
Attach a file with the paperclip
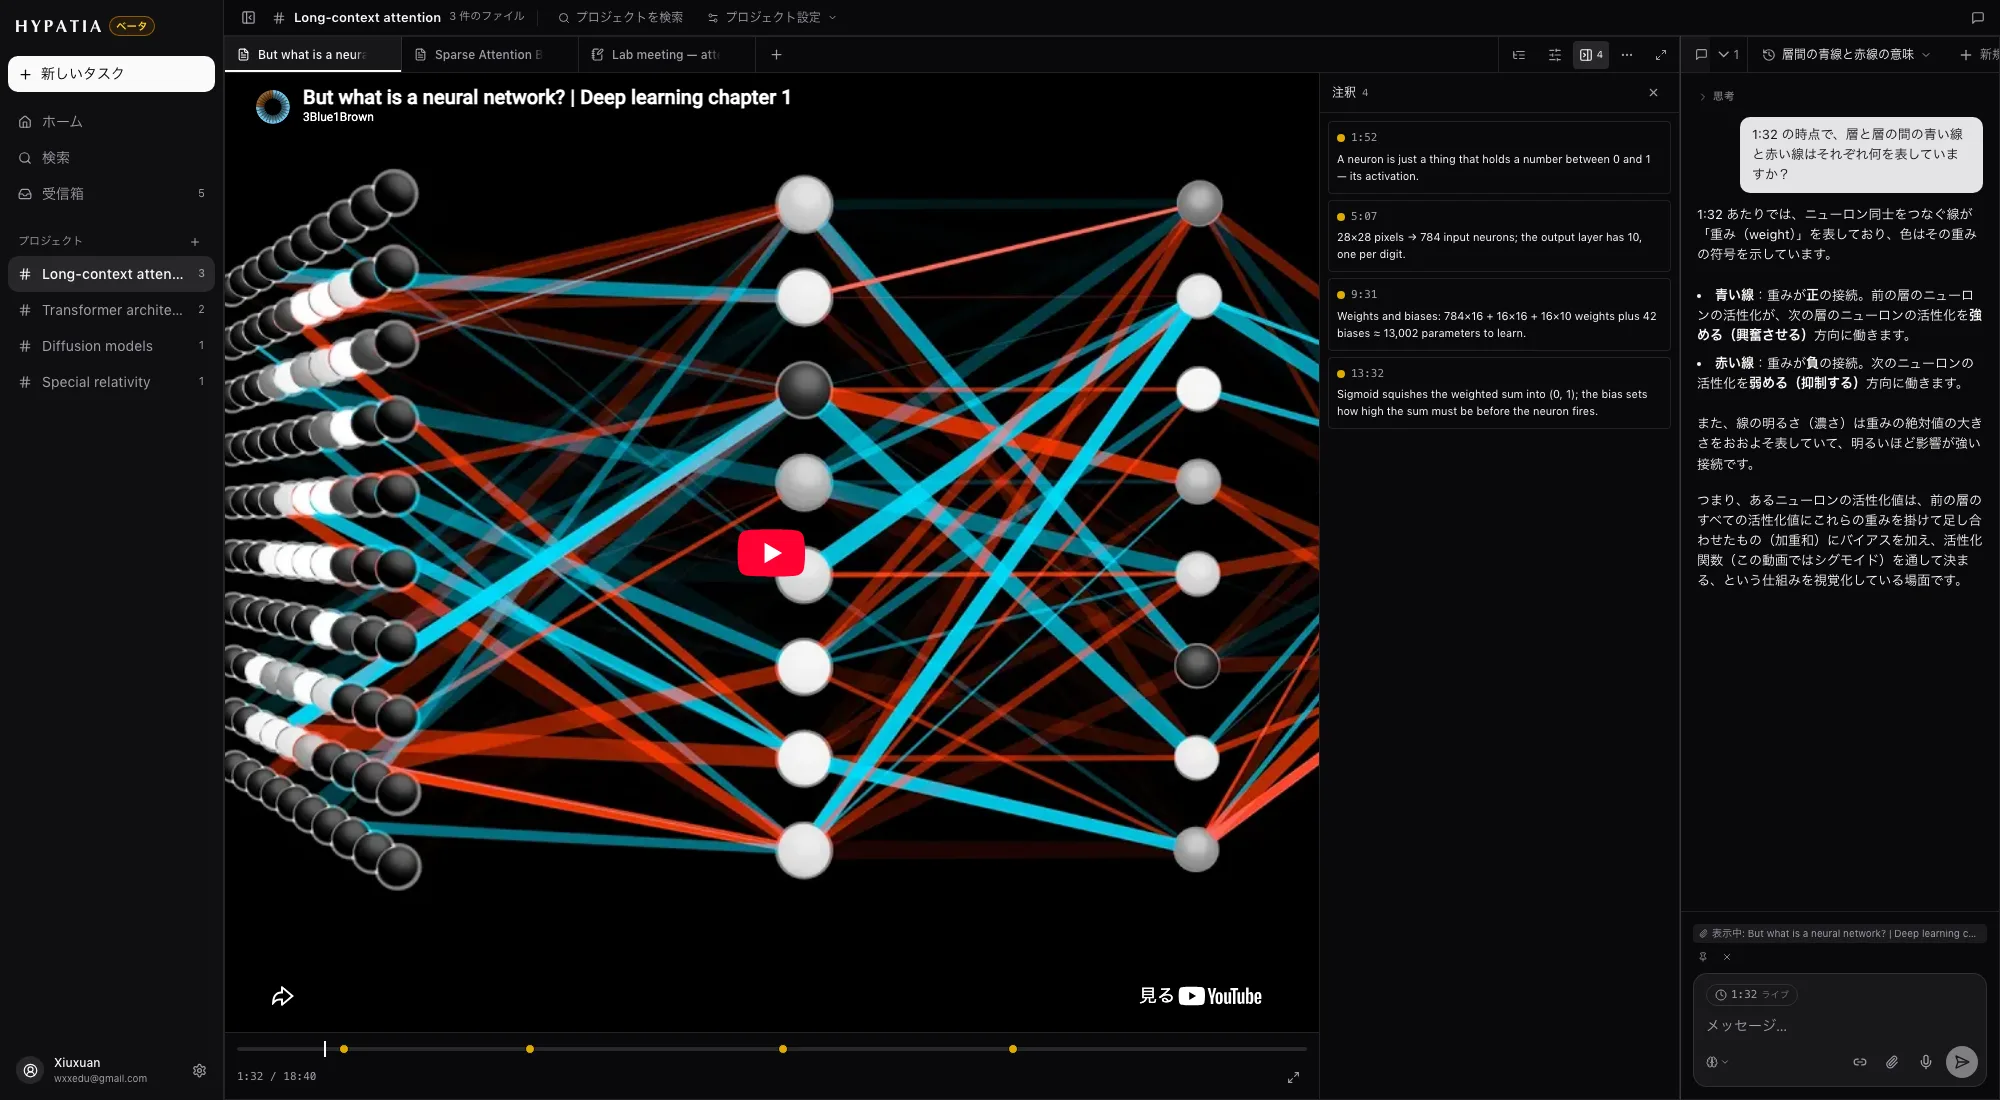tap(1892, 1062)
